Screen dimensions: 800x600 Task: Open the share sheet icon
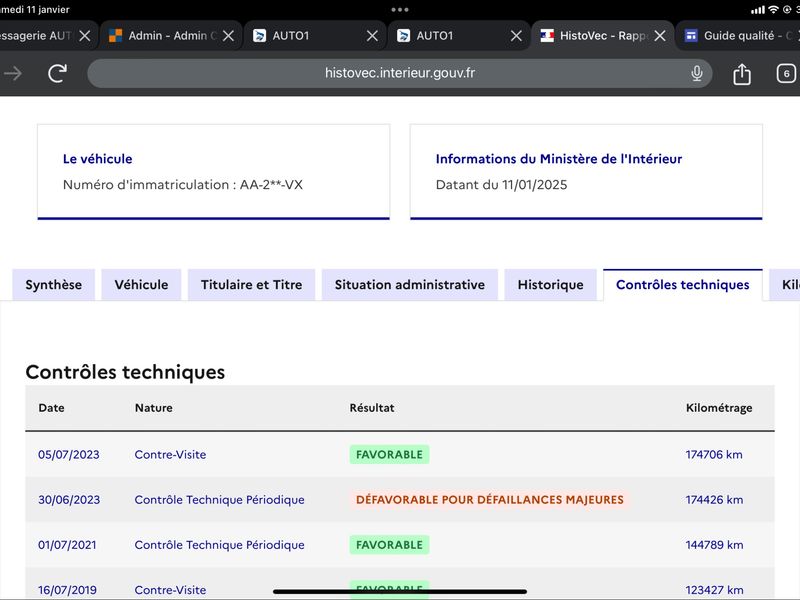(742, 74)
